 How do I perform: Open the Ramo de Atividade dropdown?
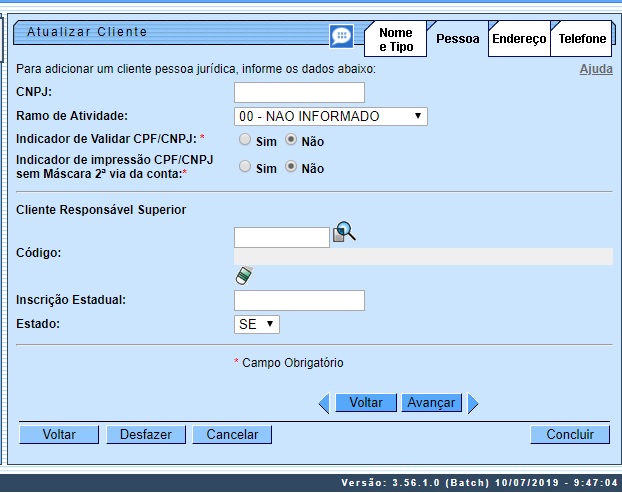(330, 117)
